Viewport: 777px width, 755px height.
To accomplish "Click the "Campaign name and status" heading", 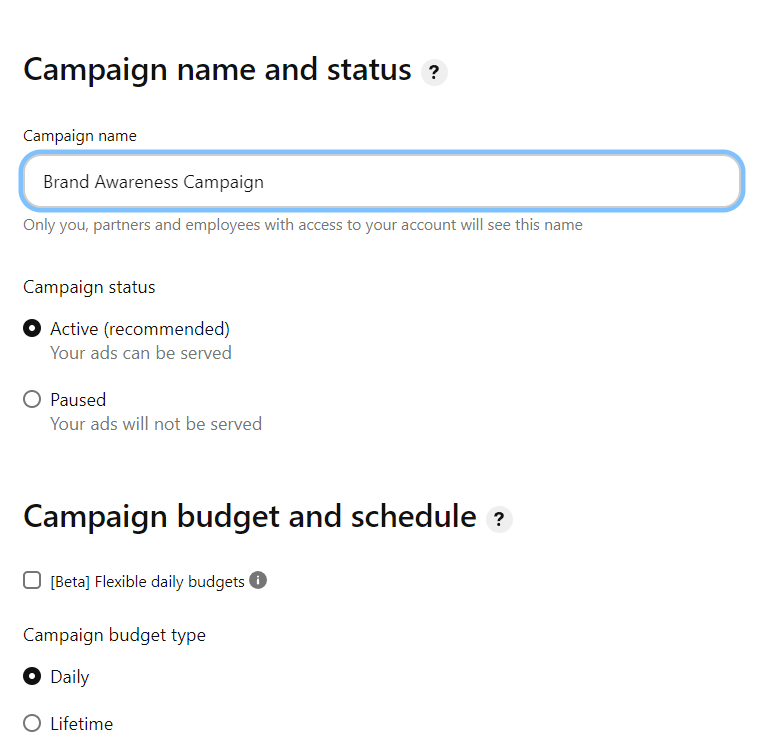I will point(217,70).
